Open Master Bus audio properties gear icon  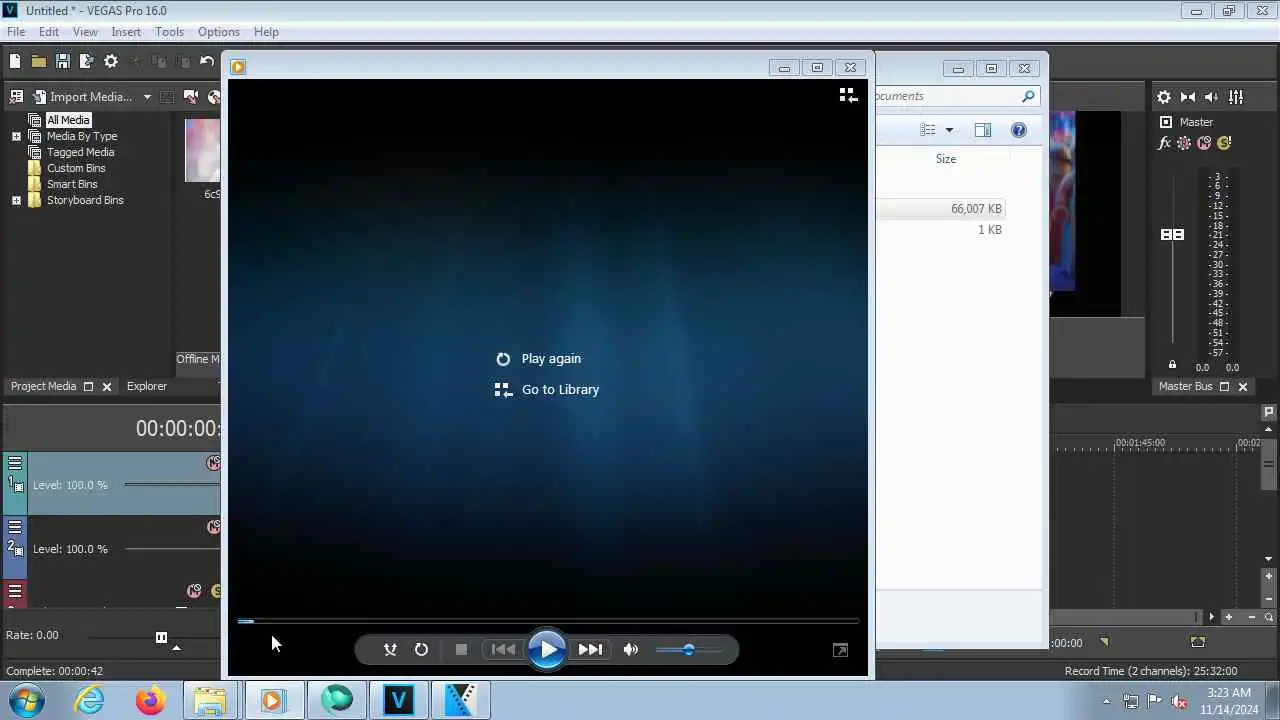[1164, 97]
